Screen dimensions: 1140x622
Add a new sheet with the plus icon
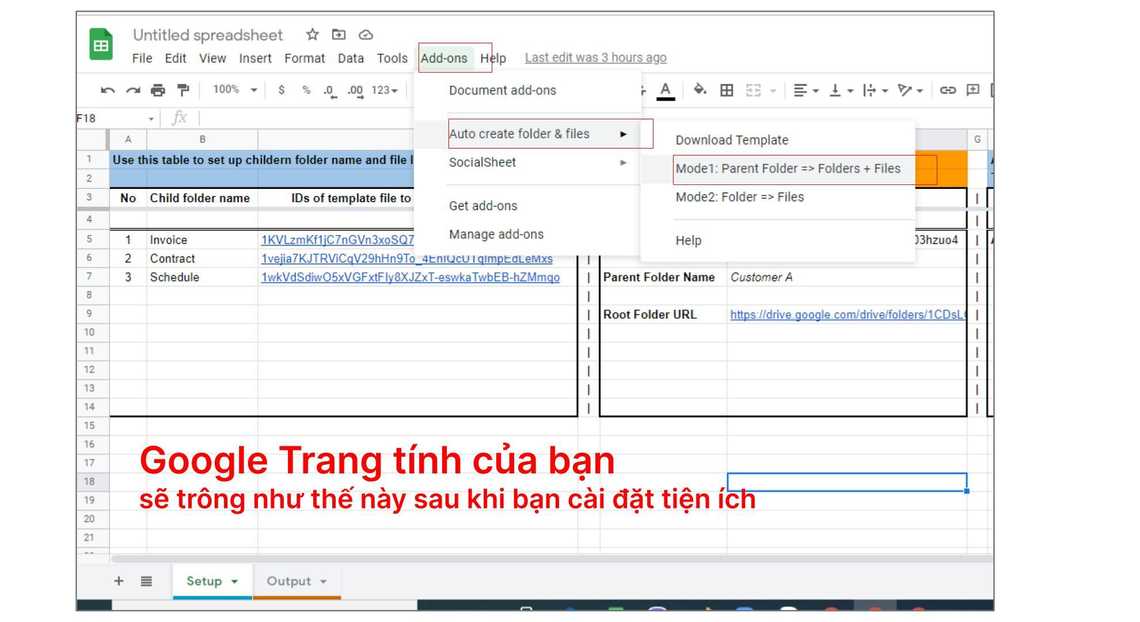point(119,581)
